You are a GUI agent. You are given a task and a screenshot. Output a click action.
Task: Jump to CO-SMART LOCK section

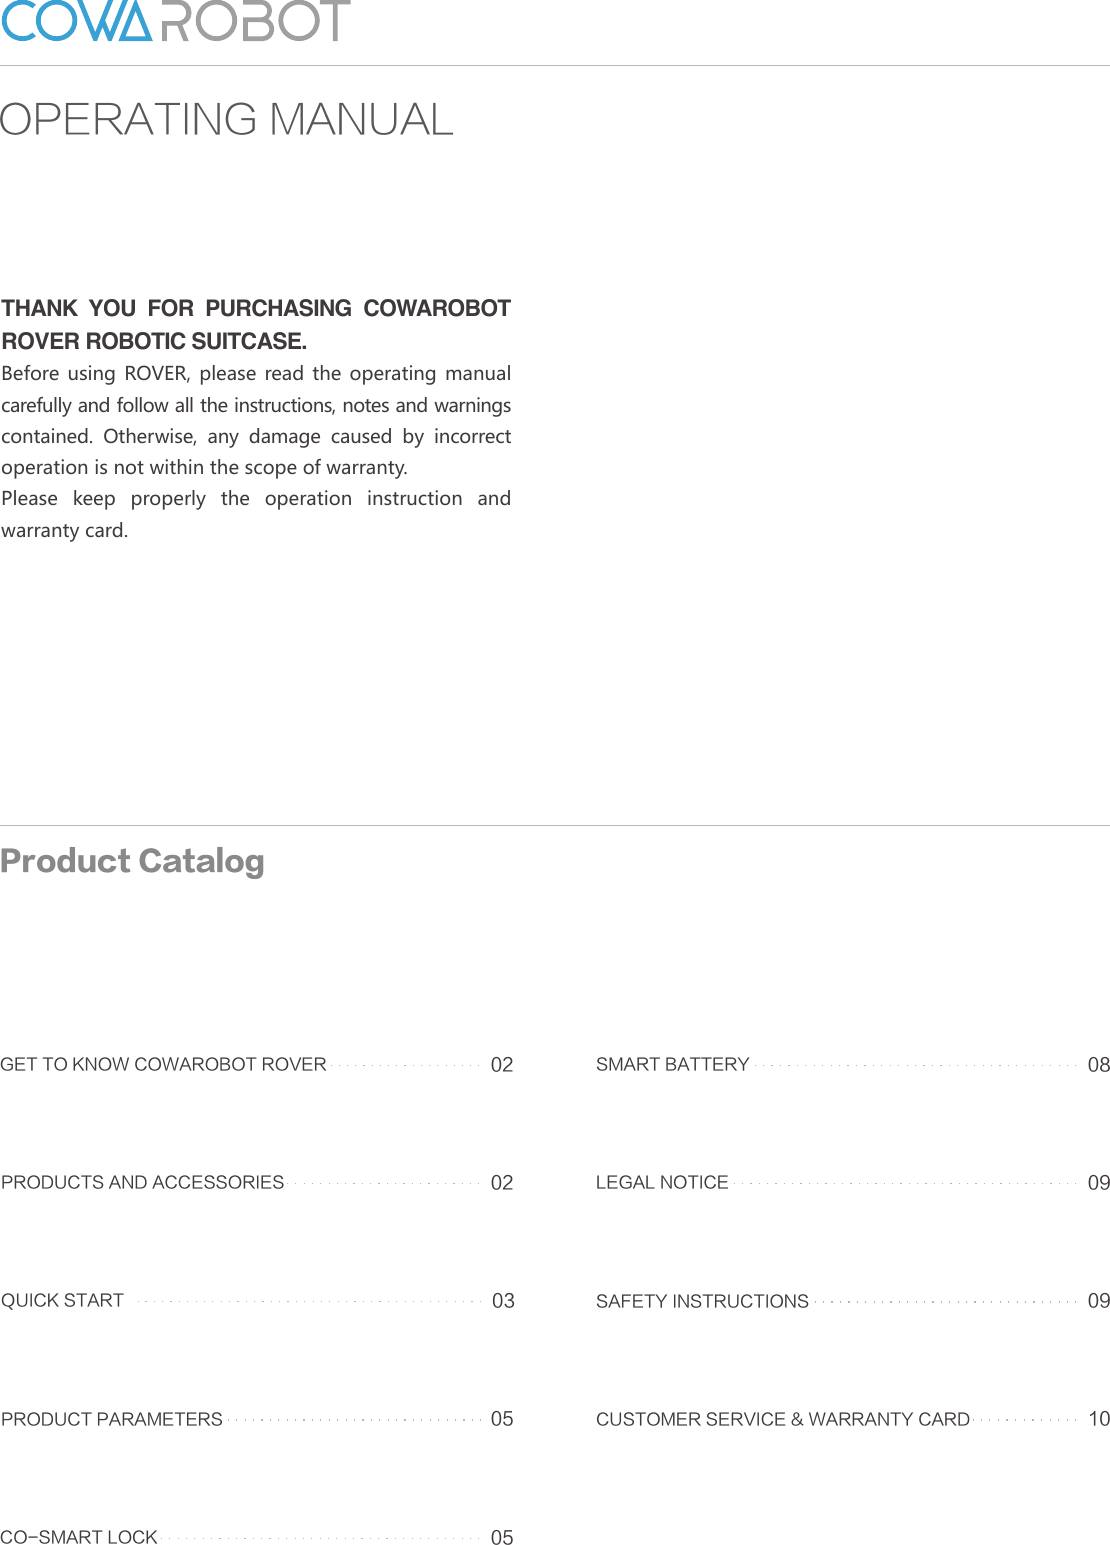click(256, 1537)
